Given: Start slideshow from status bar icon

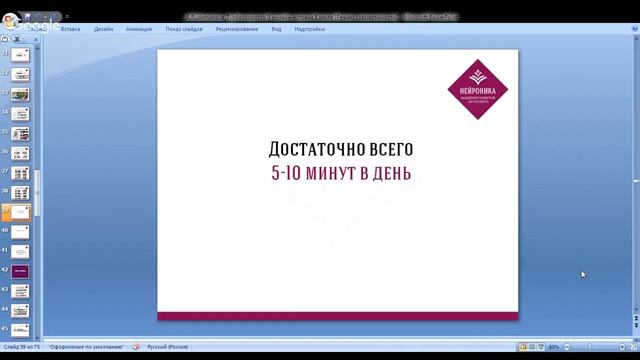Looking at the screenshot, I should point(541,347).
